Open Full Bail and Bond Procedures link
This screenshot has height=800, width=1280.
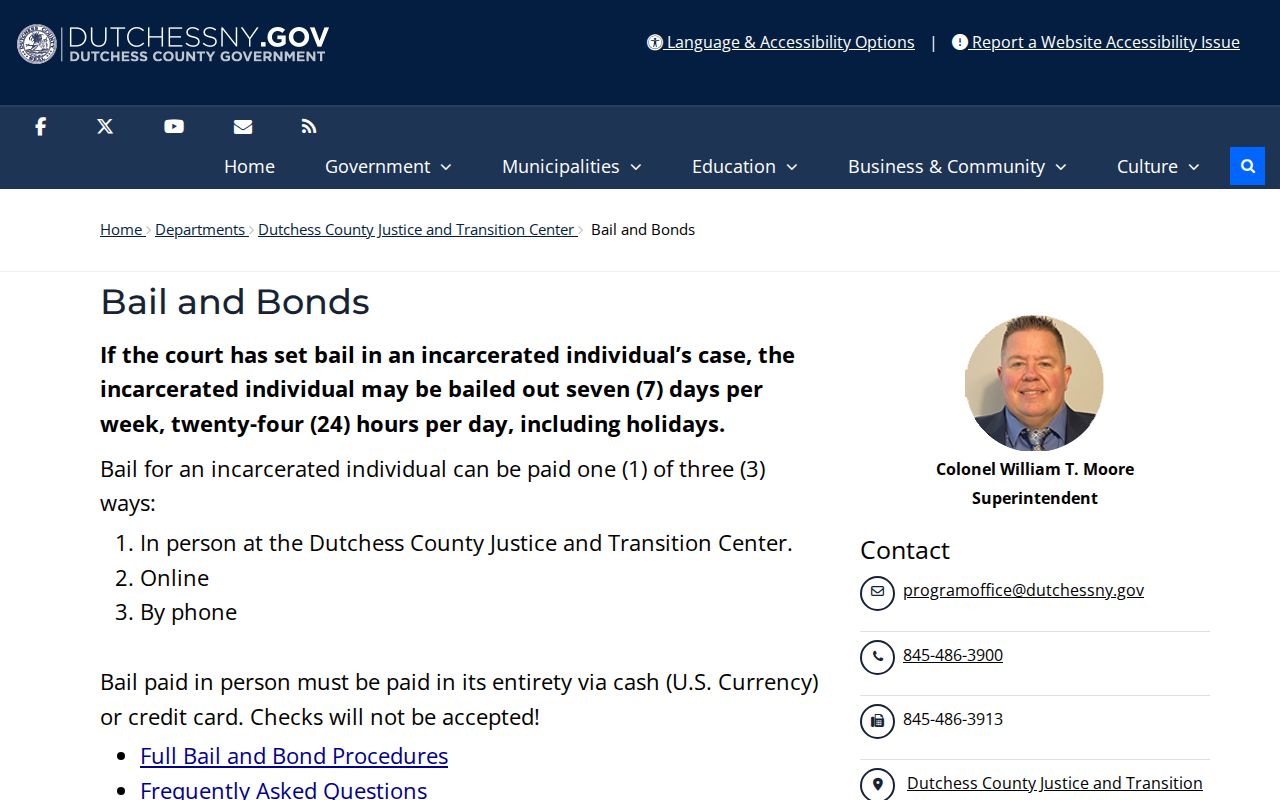tap(294, 755)
